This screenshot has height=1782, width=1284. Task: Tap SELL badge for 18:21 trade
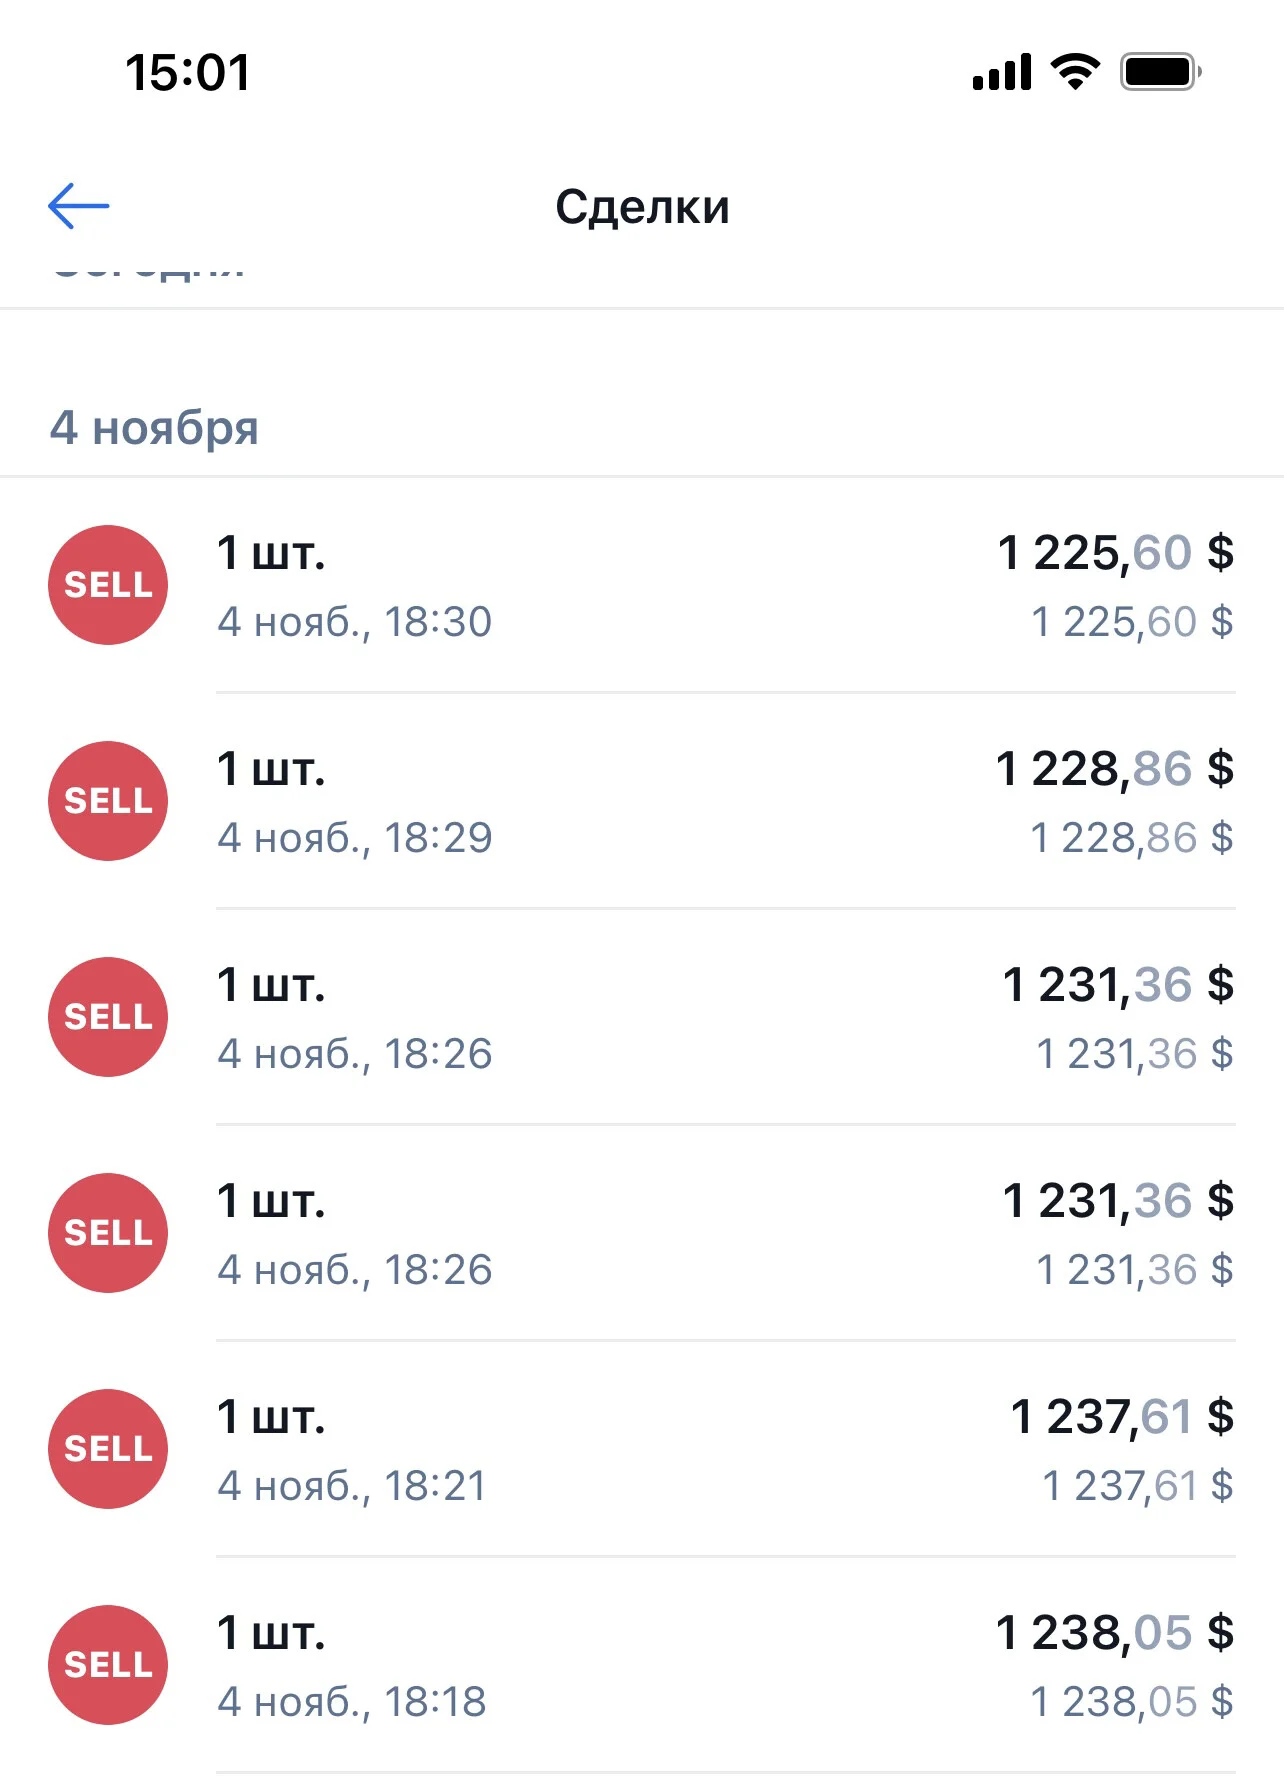(x=108, y=1449)
